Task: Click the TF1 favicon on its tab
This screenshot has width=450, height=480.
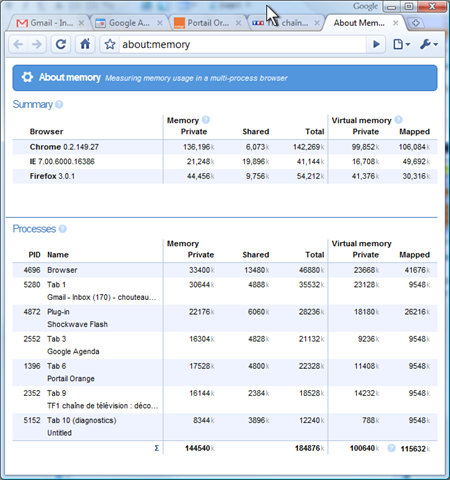Action: tap(258, 23)
